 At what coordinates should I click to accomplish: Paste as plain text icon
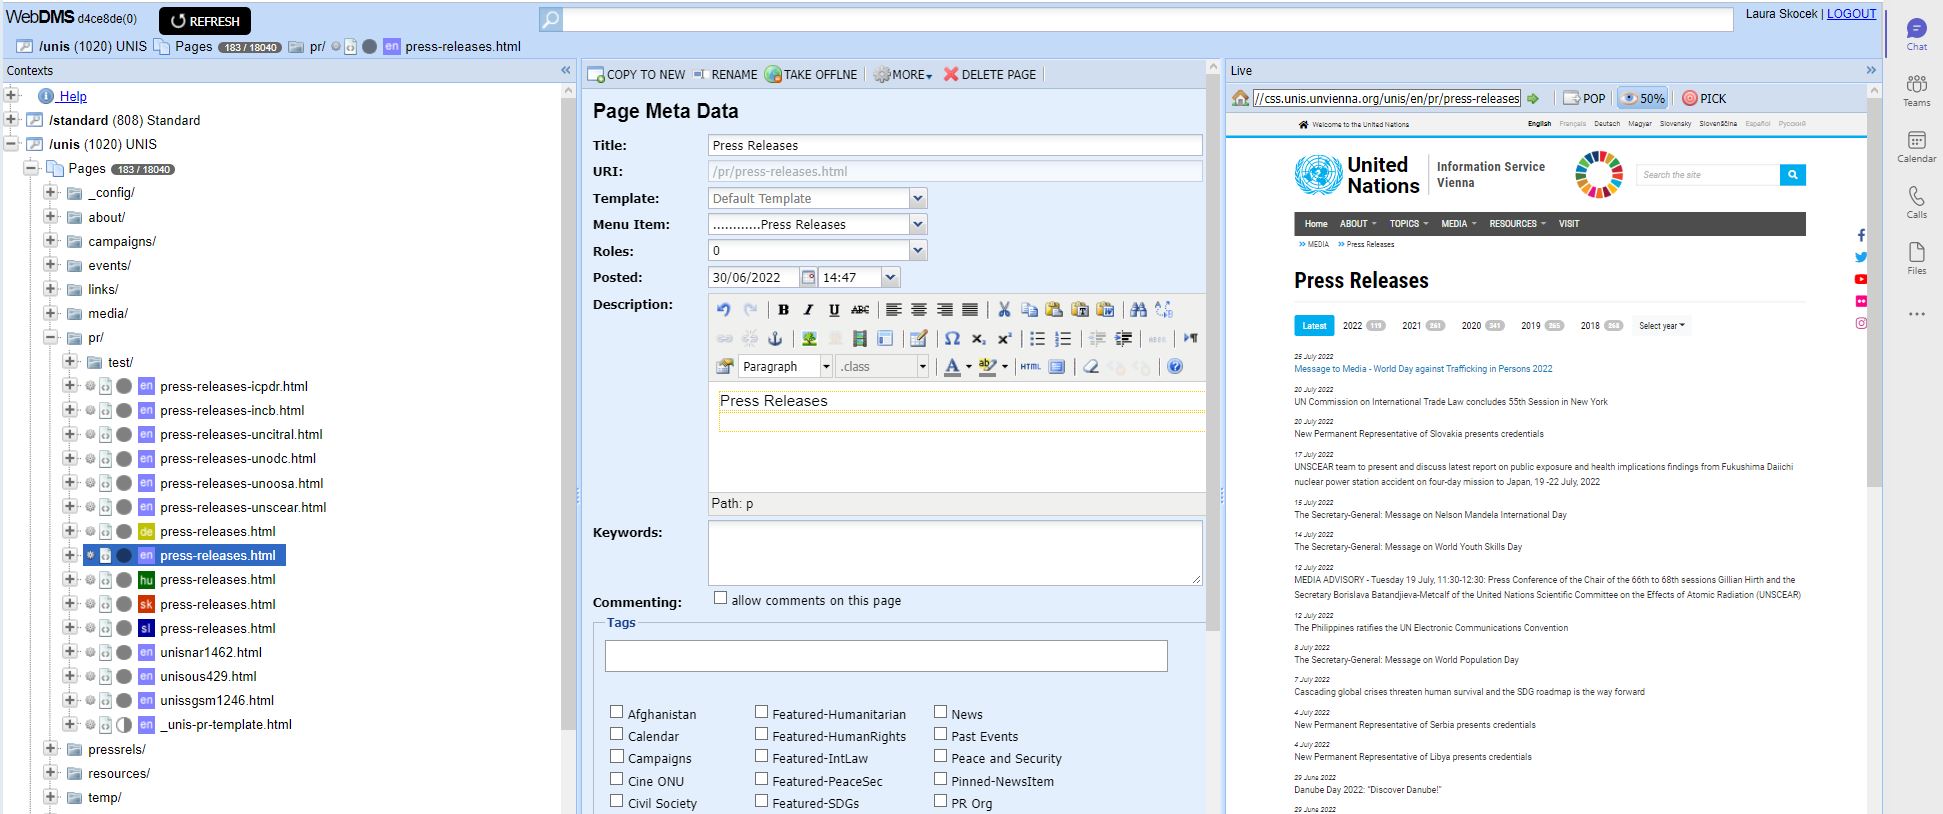click(1080, 310)
